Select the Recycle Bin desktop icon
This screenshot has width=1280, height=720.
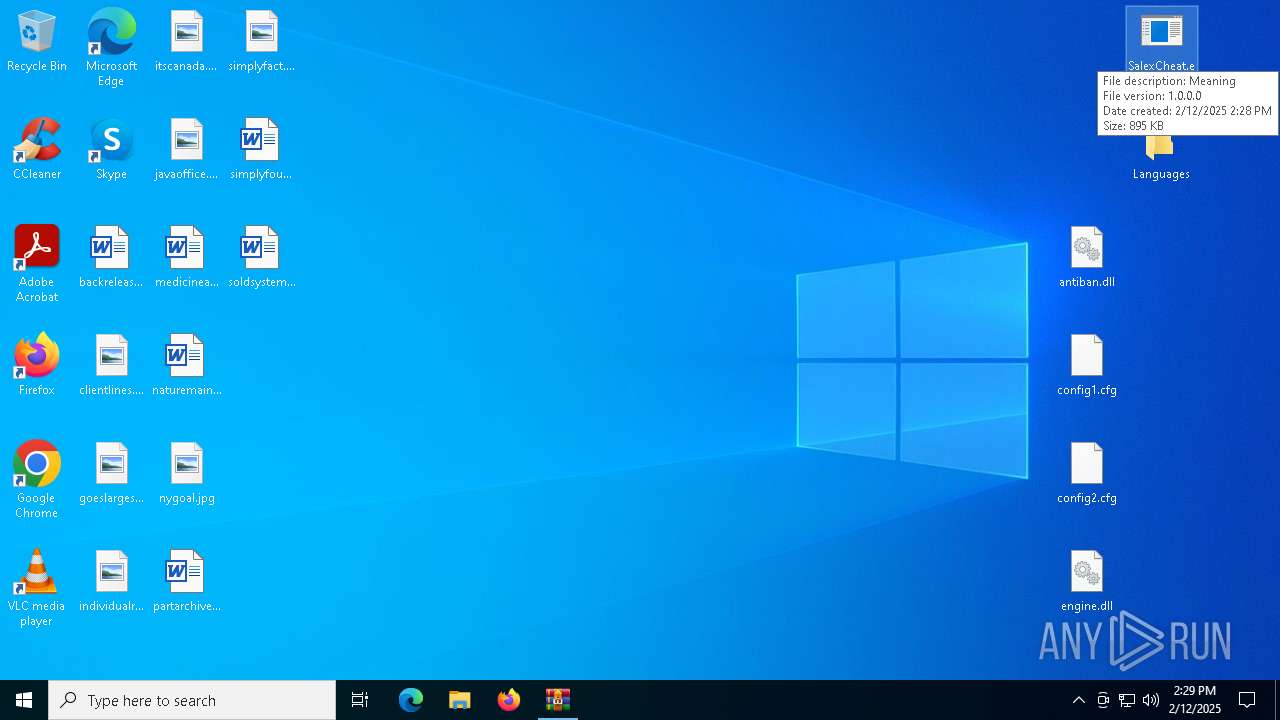(37, 42)
